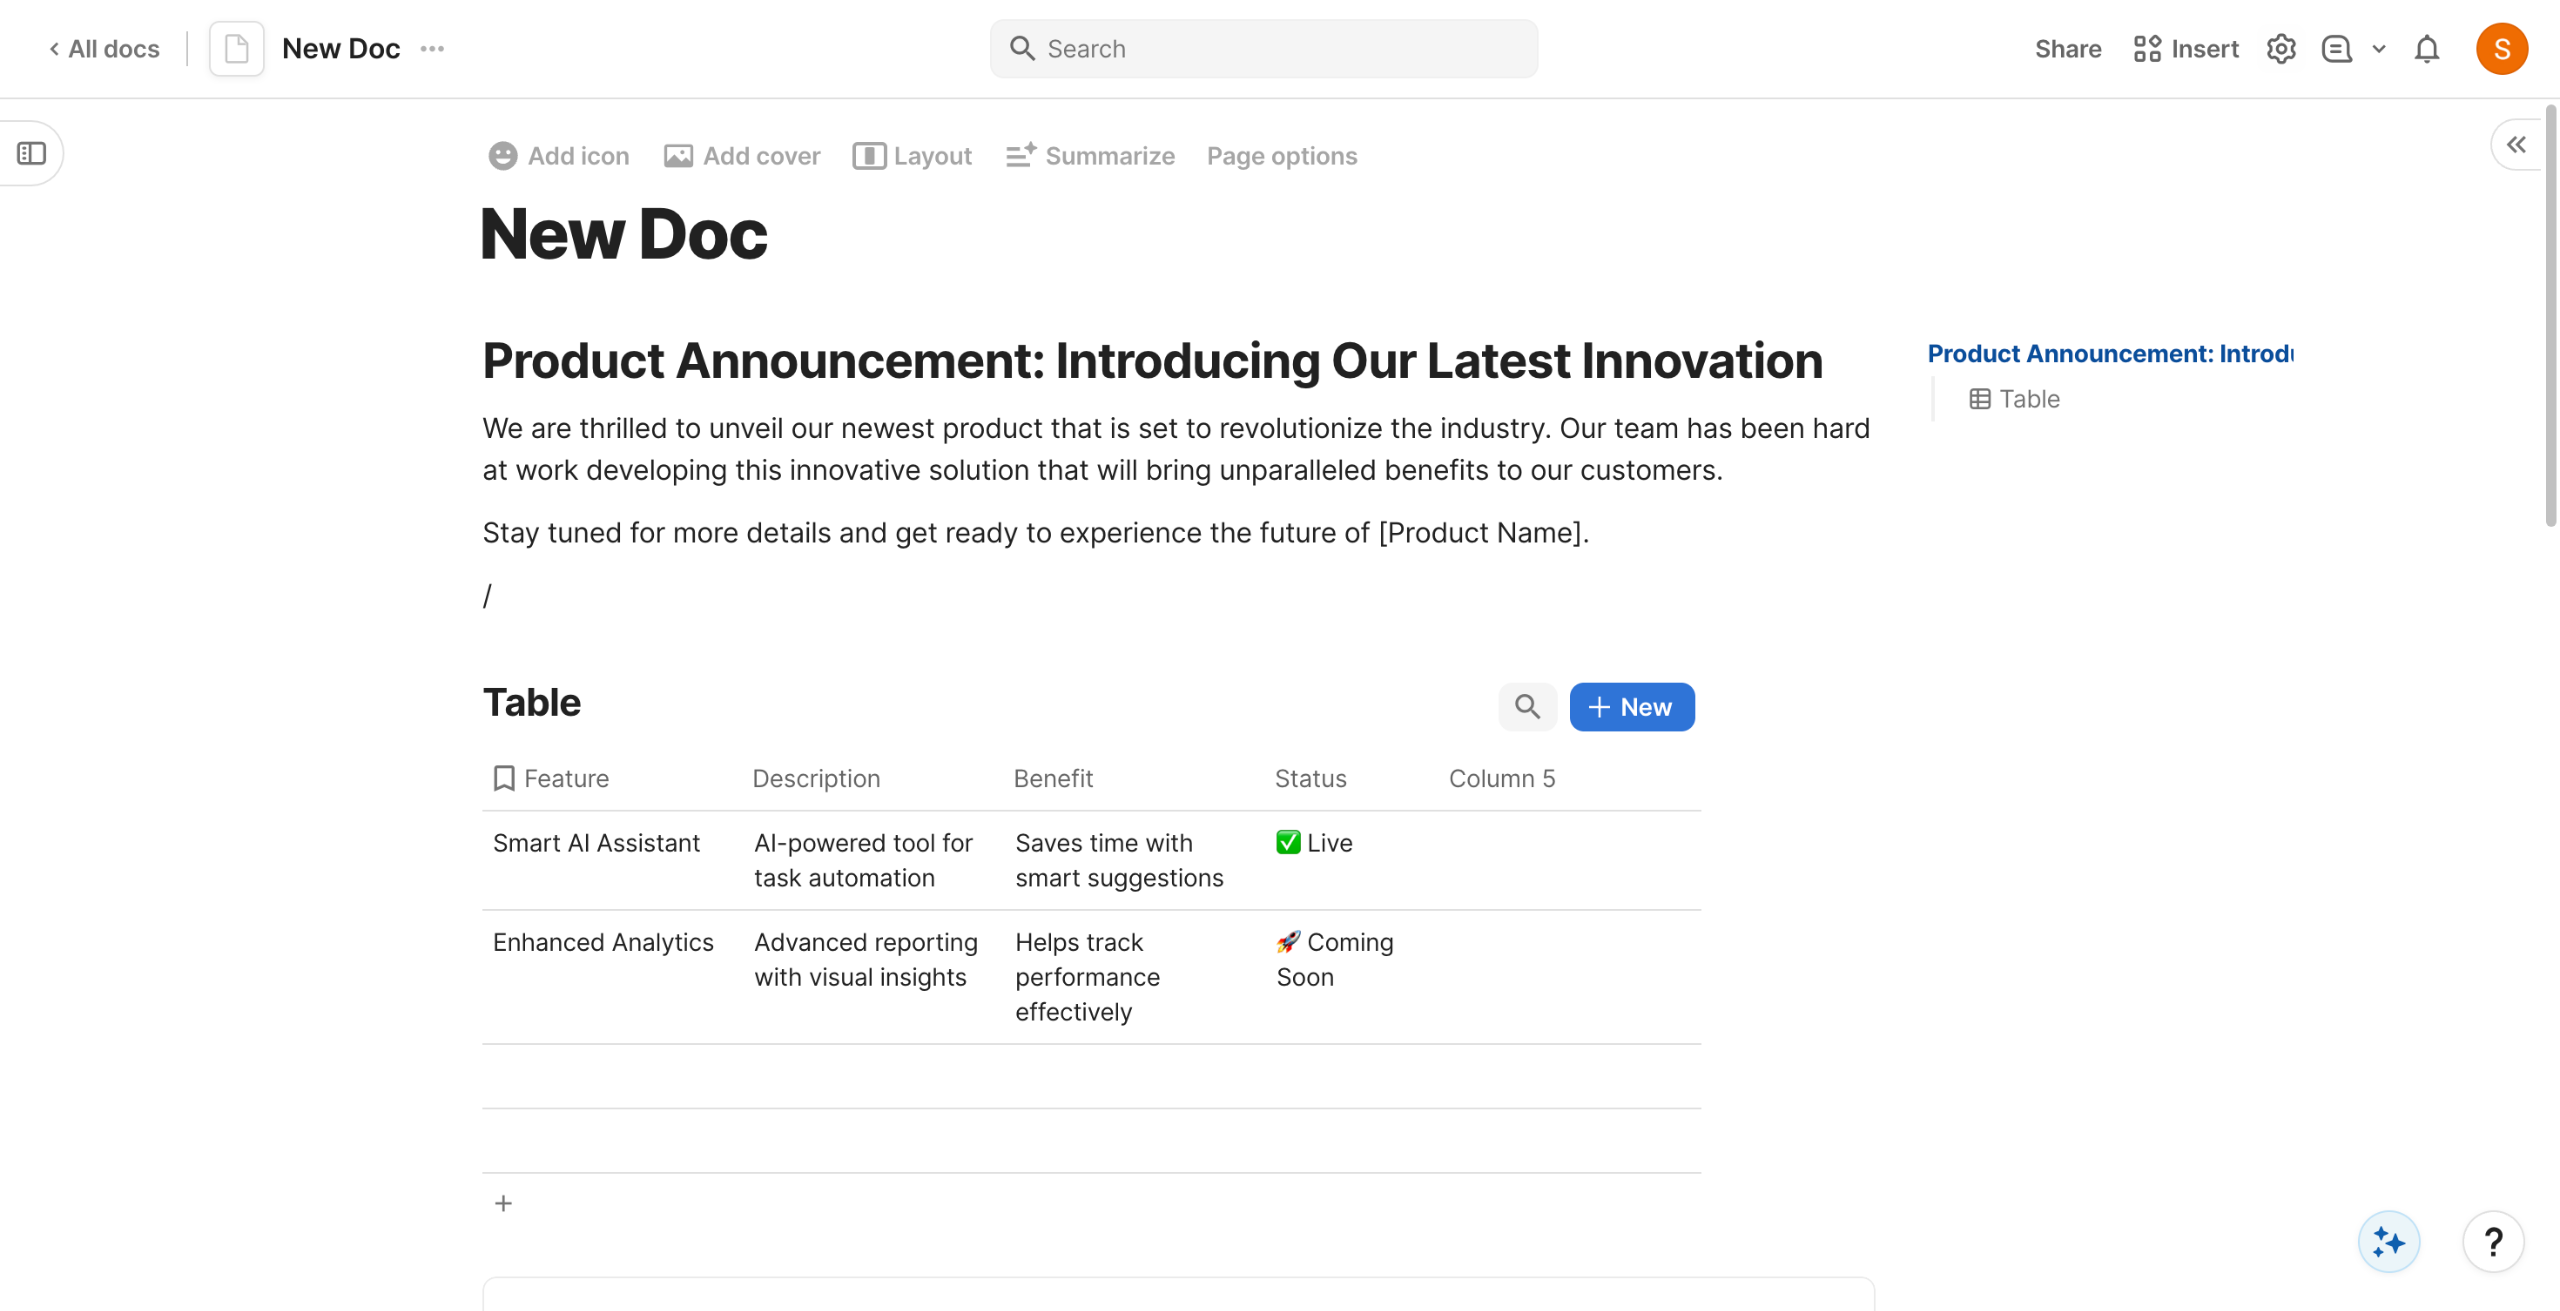Jump to Table in the outline
This screenshot has height=1311, width=2560.
pyautogui.click(x=2028, y=399)
